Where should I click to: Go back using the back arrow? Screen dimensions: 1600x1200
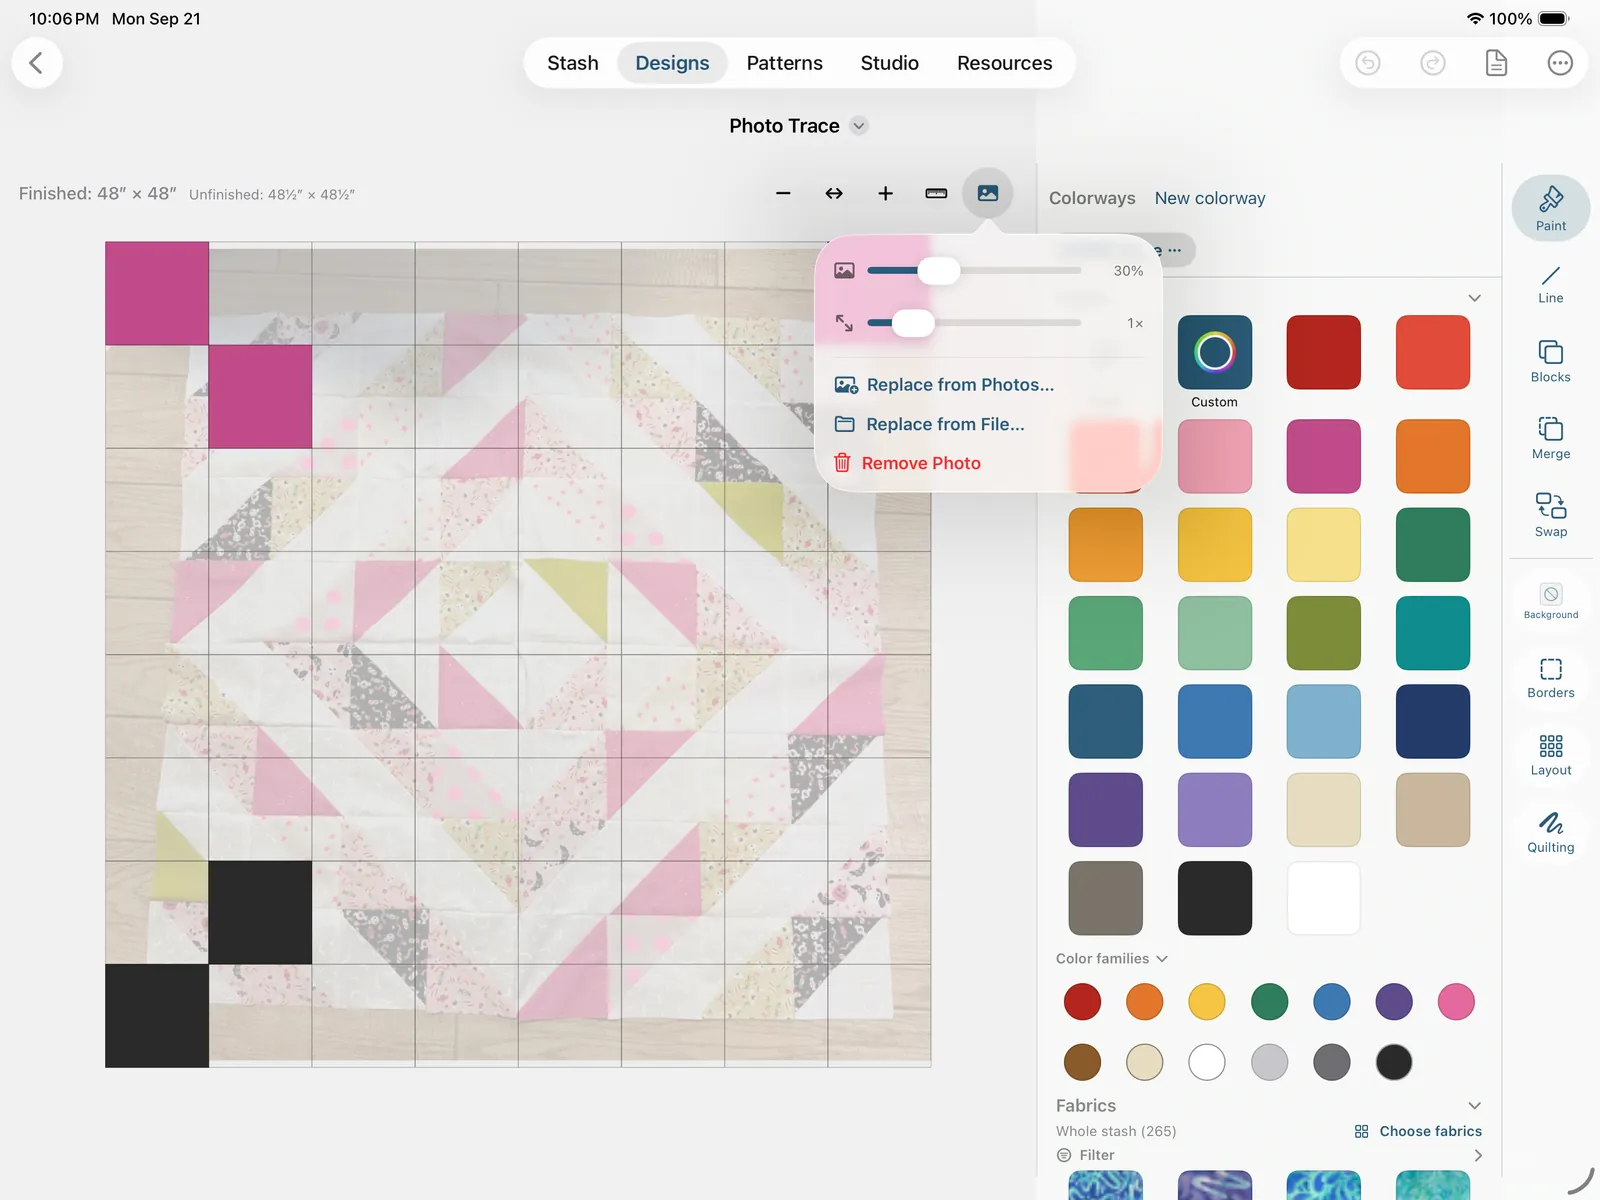click(x=37, y=63)
